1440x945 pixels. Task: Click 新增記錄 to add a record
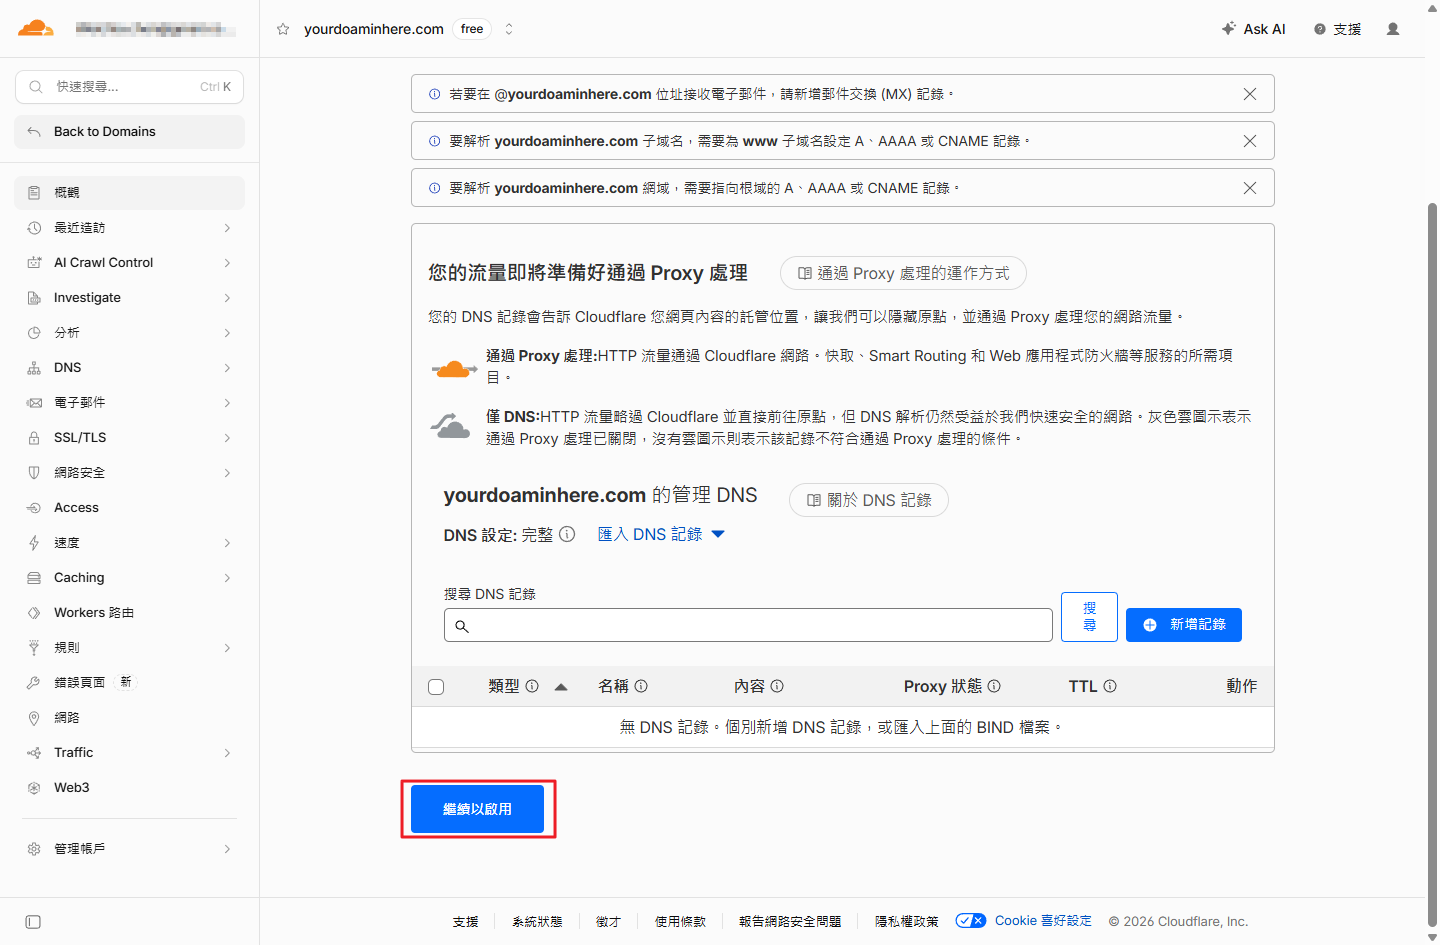1184,625
